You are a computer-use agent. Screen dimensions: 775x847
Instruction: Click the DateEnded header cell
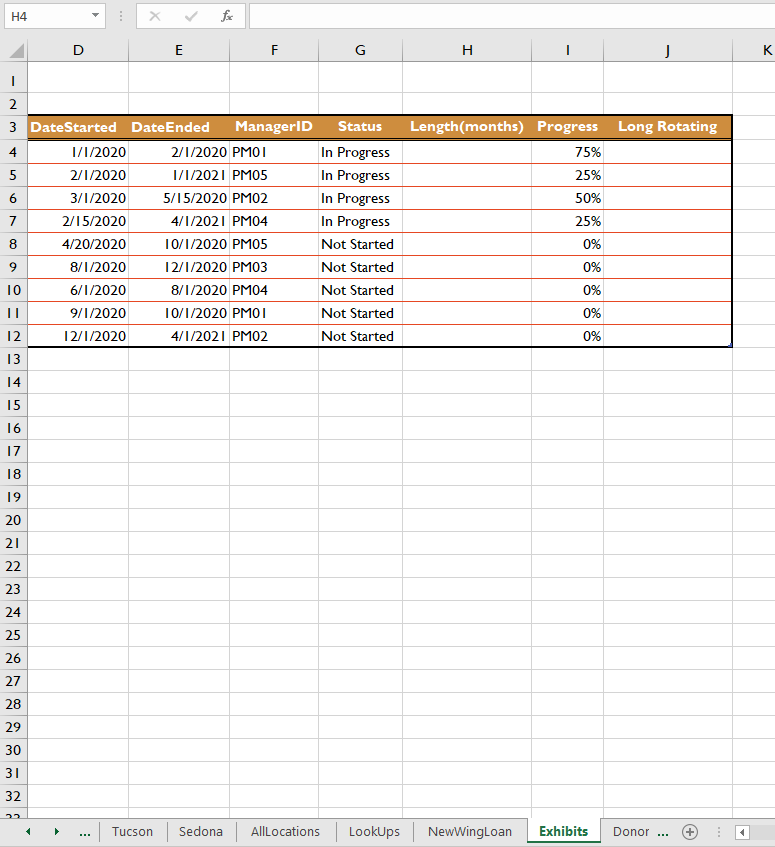[179, 127]
